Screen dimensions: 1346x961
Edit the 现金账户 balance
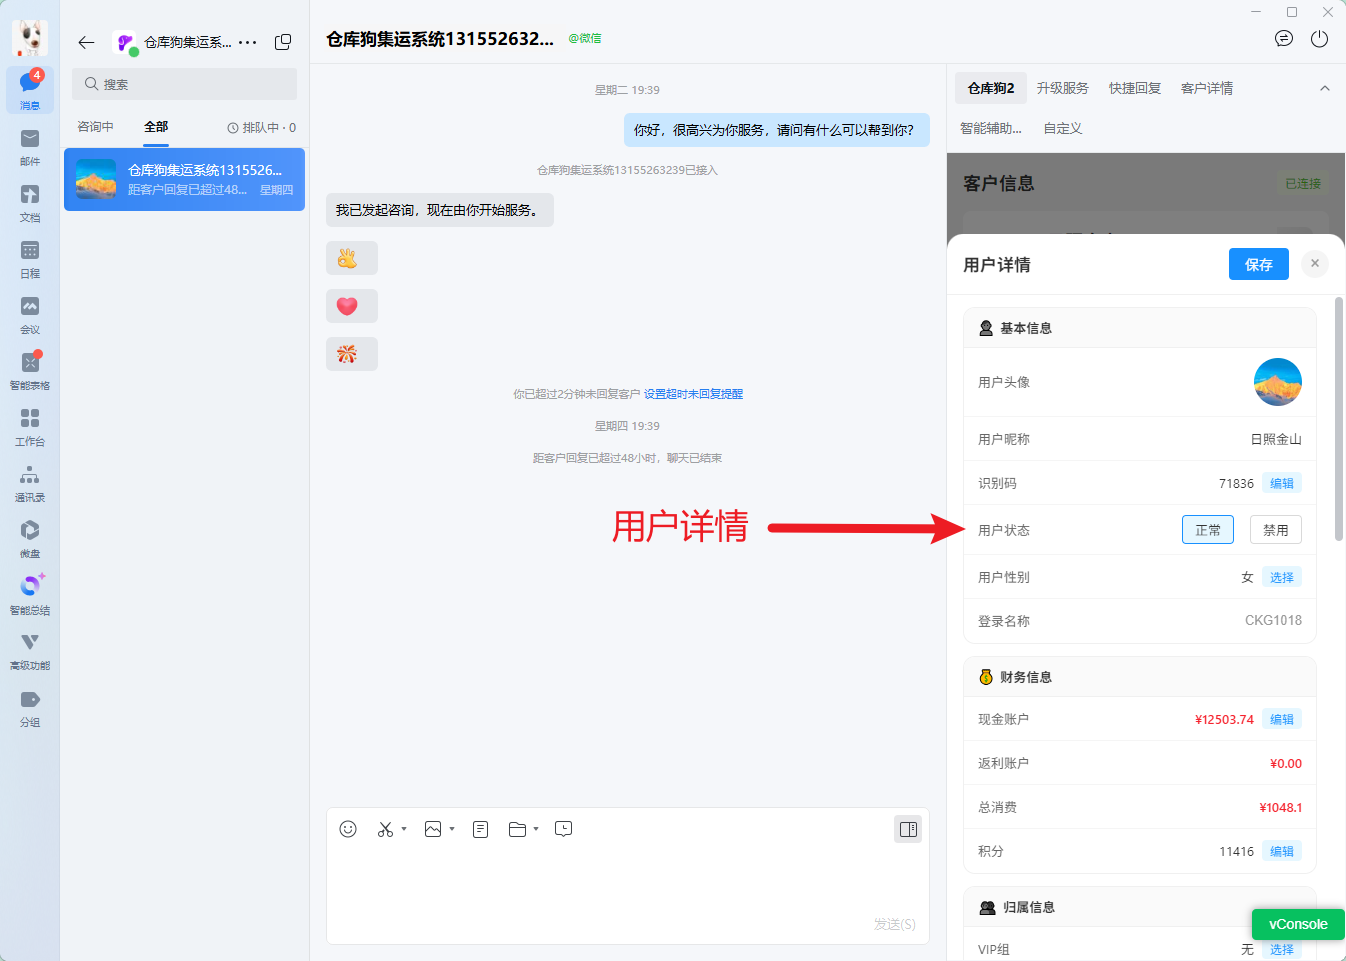tap(1282, 719)
